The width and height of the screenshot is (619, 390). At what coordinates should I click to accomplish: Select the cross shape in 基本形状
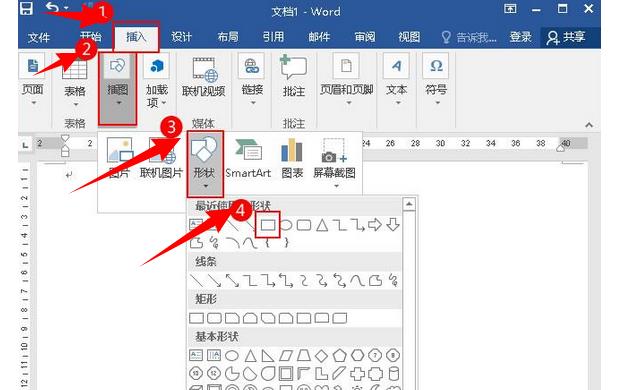357,373
